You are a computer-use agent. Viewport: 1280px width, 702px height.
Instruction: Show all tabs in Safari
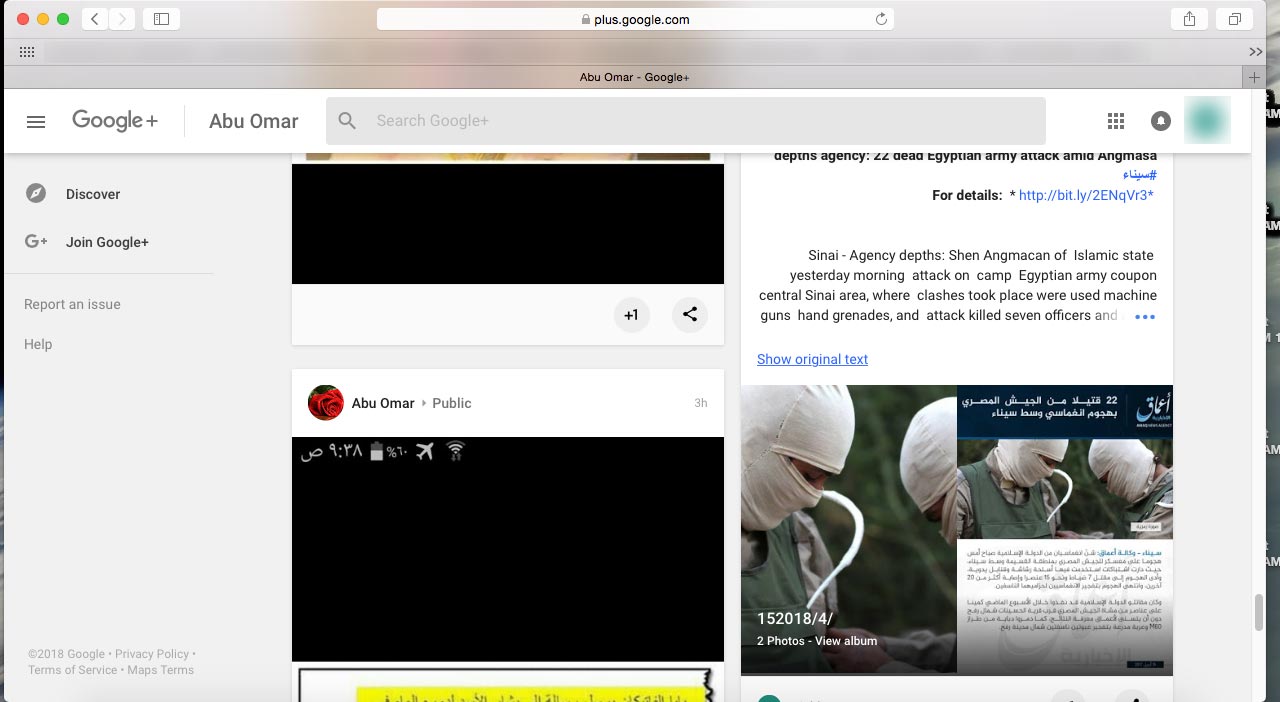[x=1235, y=19]
